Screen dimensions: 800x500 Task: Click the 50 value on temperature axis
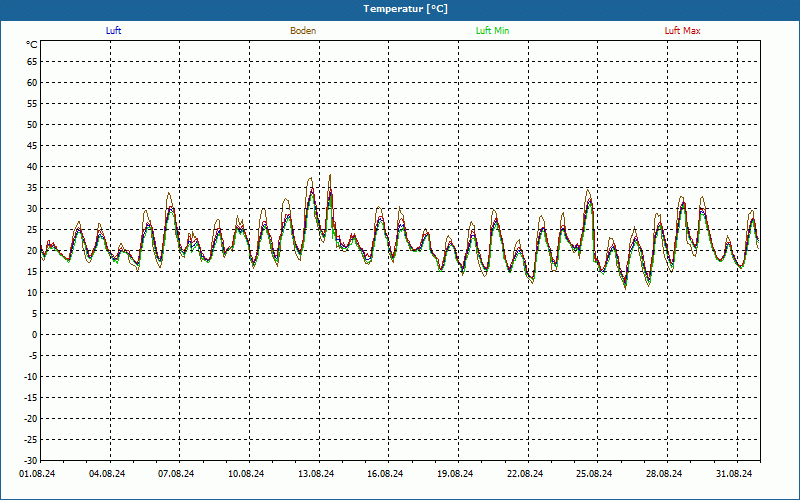pos(32,124)
